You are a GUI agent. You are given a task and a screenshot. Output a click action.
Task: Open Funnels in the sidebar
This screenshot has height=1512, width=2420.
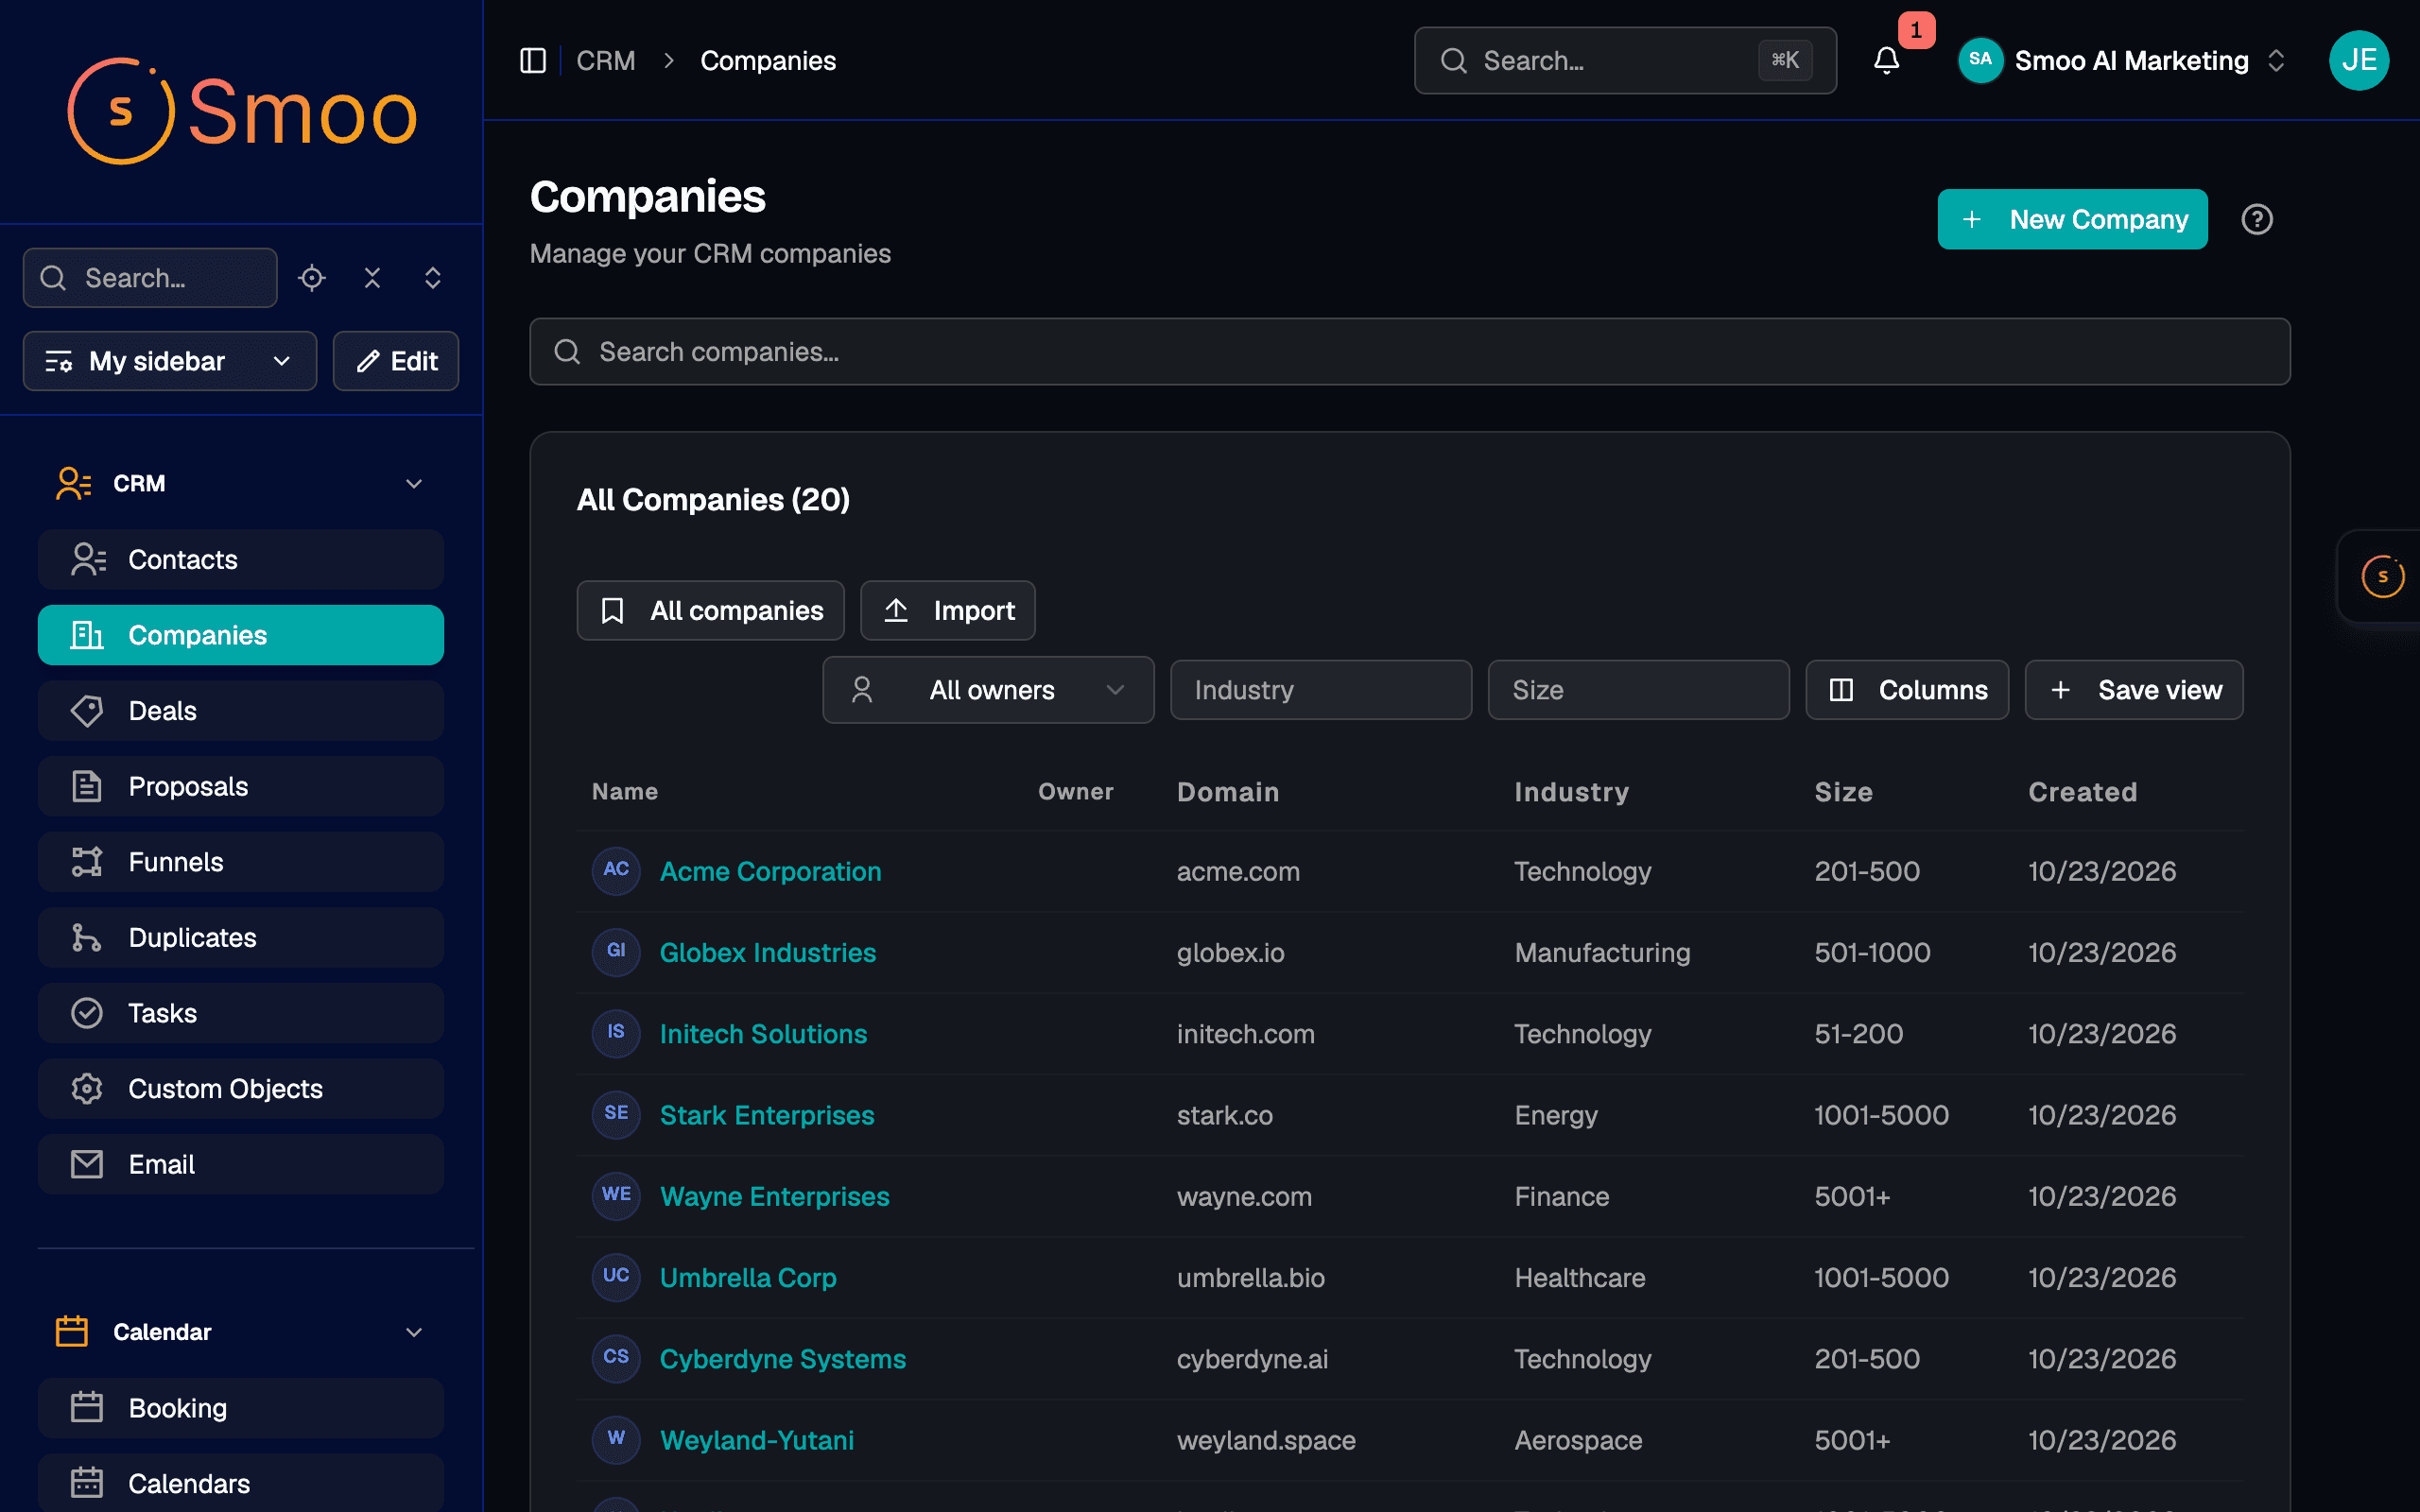(x=241, y=862)
